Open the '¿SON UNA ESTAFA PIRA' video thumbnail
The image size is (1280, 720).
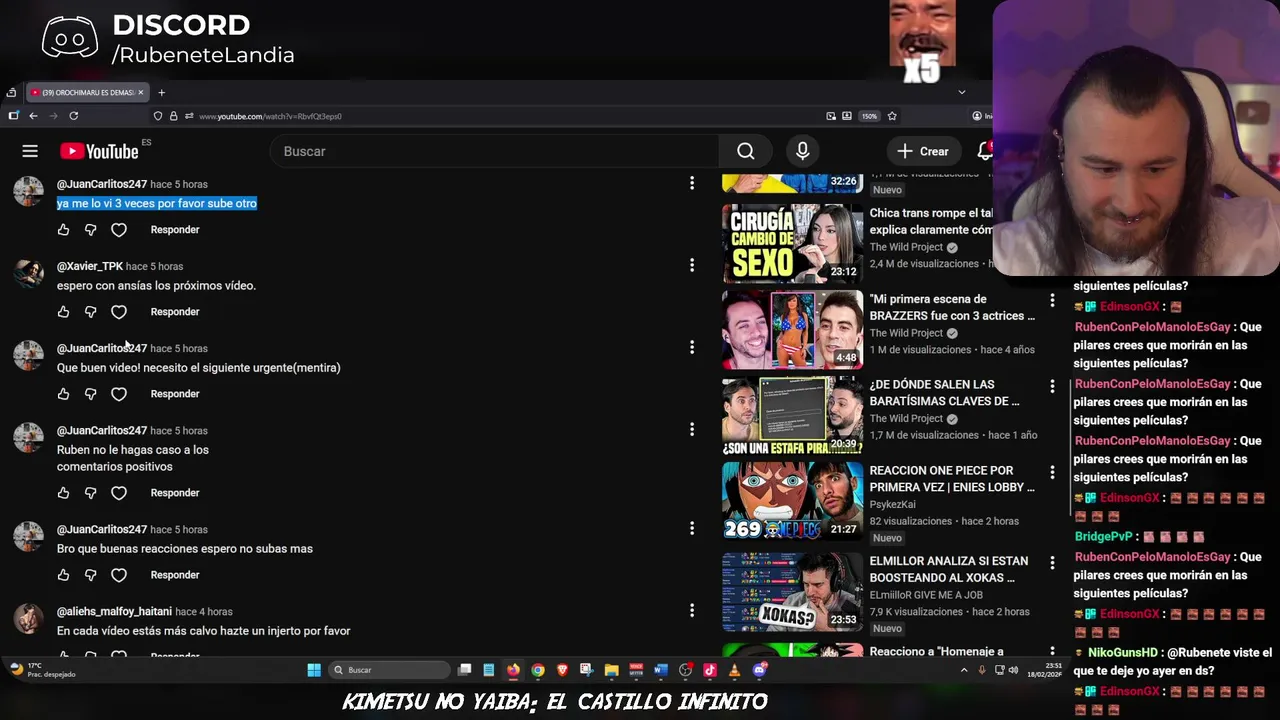792,415
